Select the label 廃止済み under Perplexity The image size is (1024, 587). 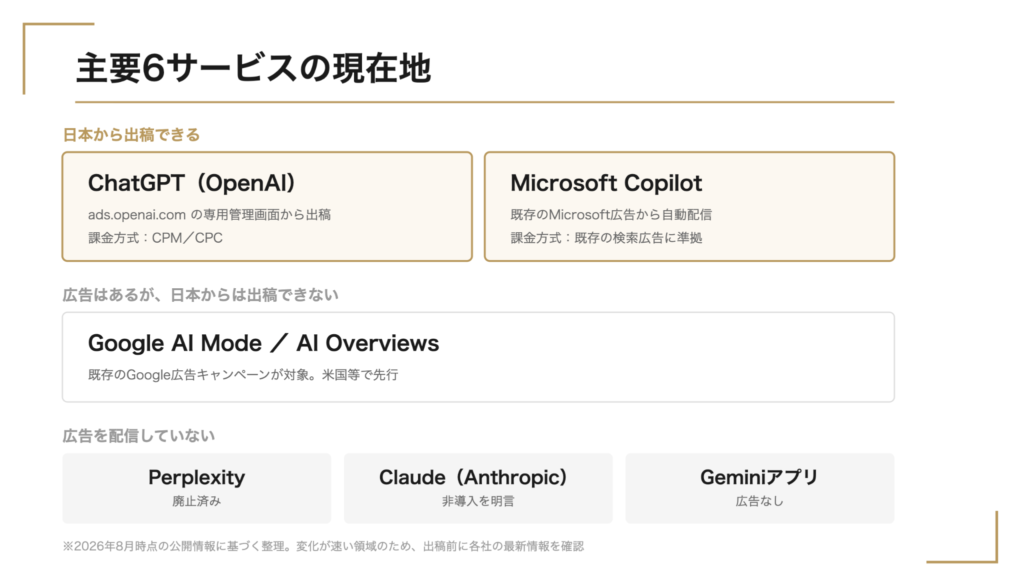tap(197, 501)
